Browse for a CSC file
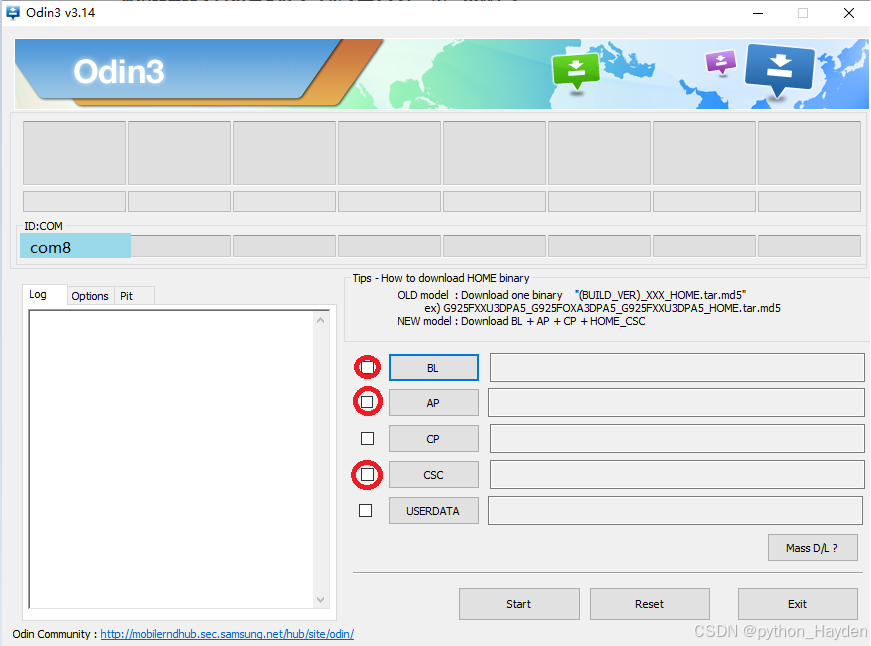 tap(433, 475)
